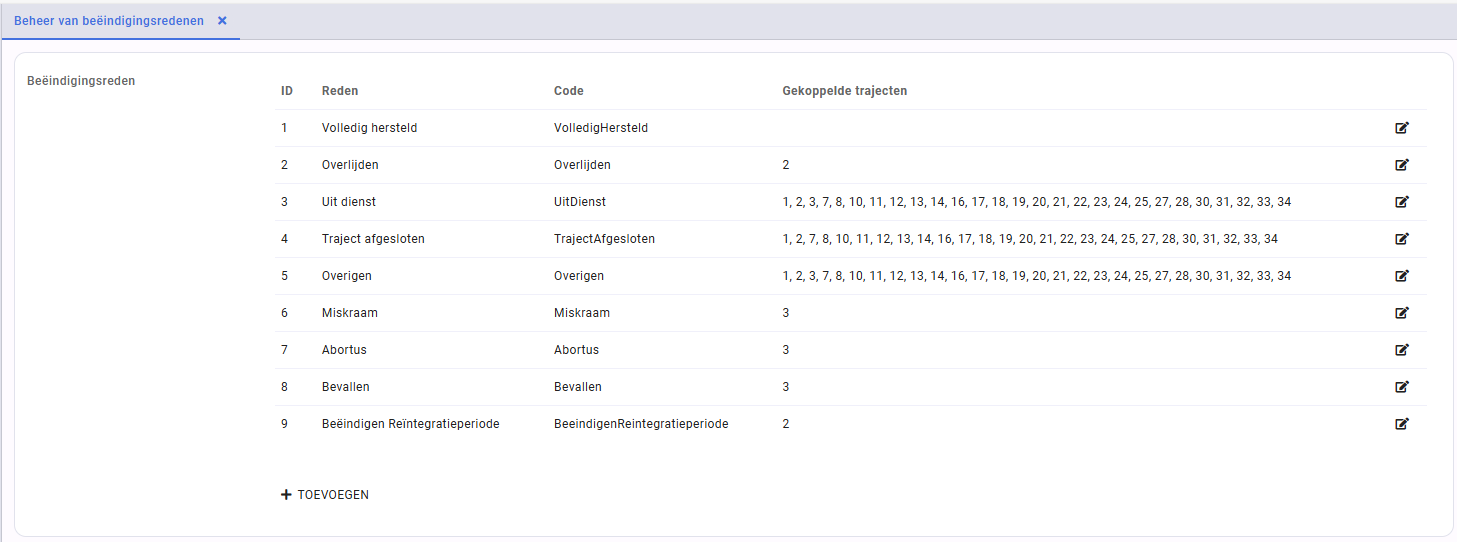Click the Code column header
1457x542 pixels.
[x=569, y=91]
